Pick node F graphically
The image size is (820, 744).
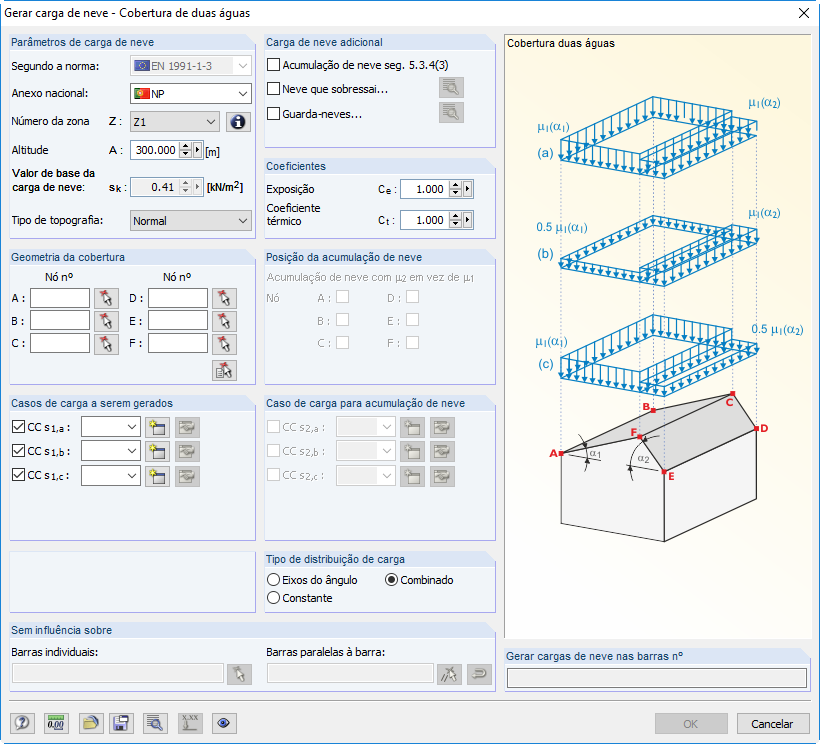click(x=224, y=344)
